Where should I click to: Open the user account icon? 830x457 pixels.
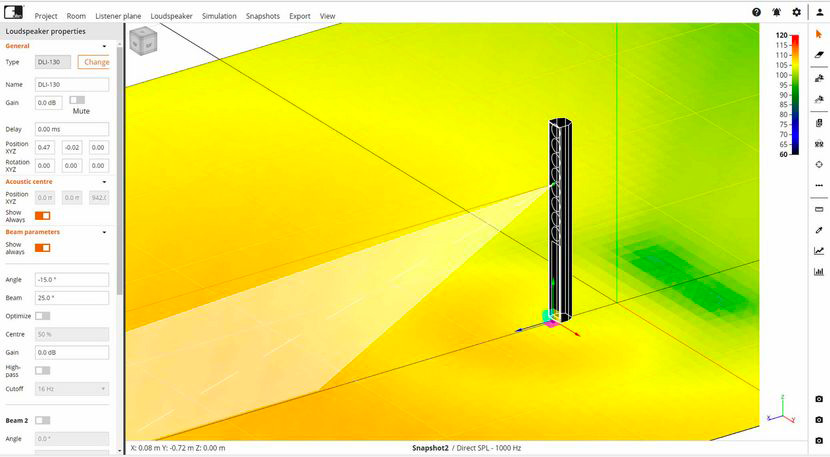pyautogui.click(x=819, y=12)
